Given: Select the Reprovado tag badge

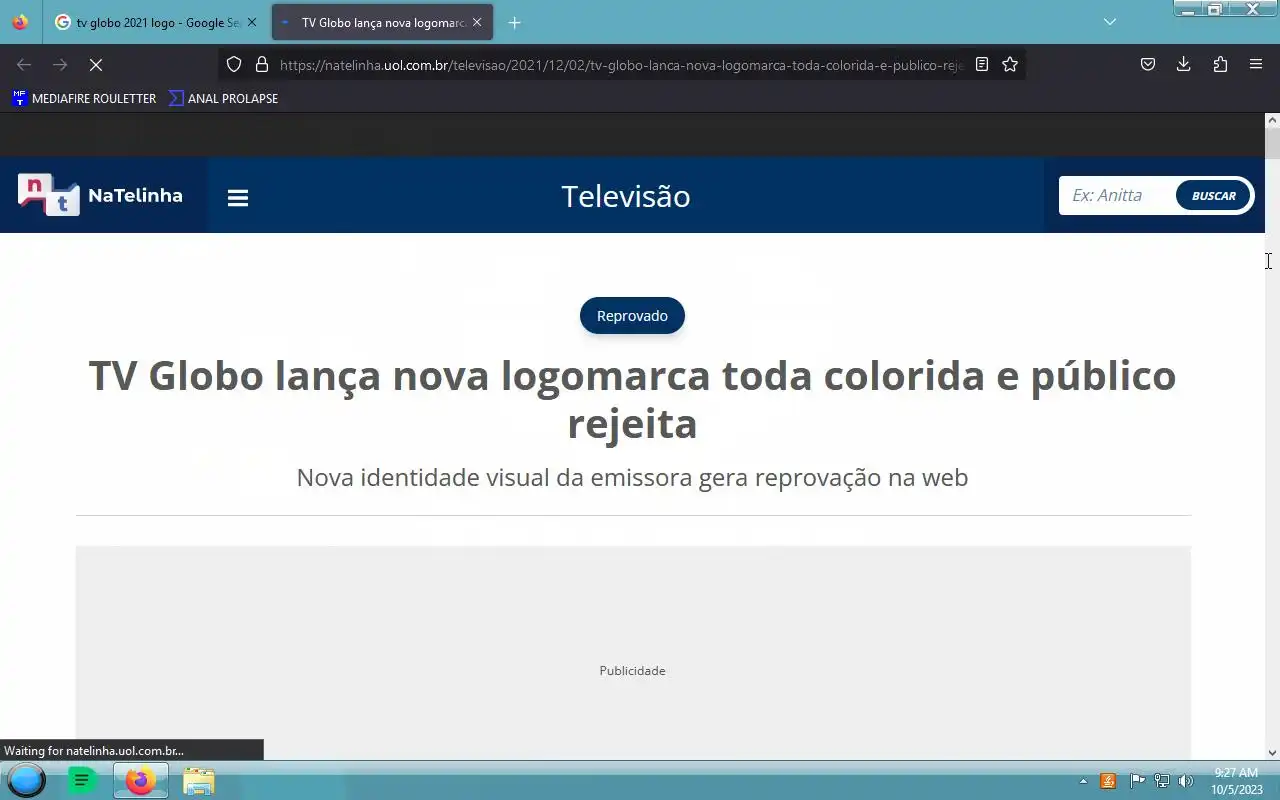Looking at the screenshot, I should point(632,316).
